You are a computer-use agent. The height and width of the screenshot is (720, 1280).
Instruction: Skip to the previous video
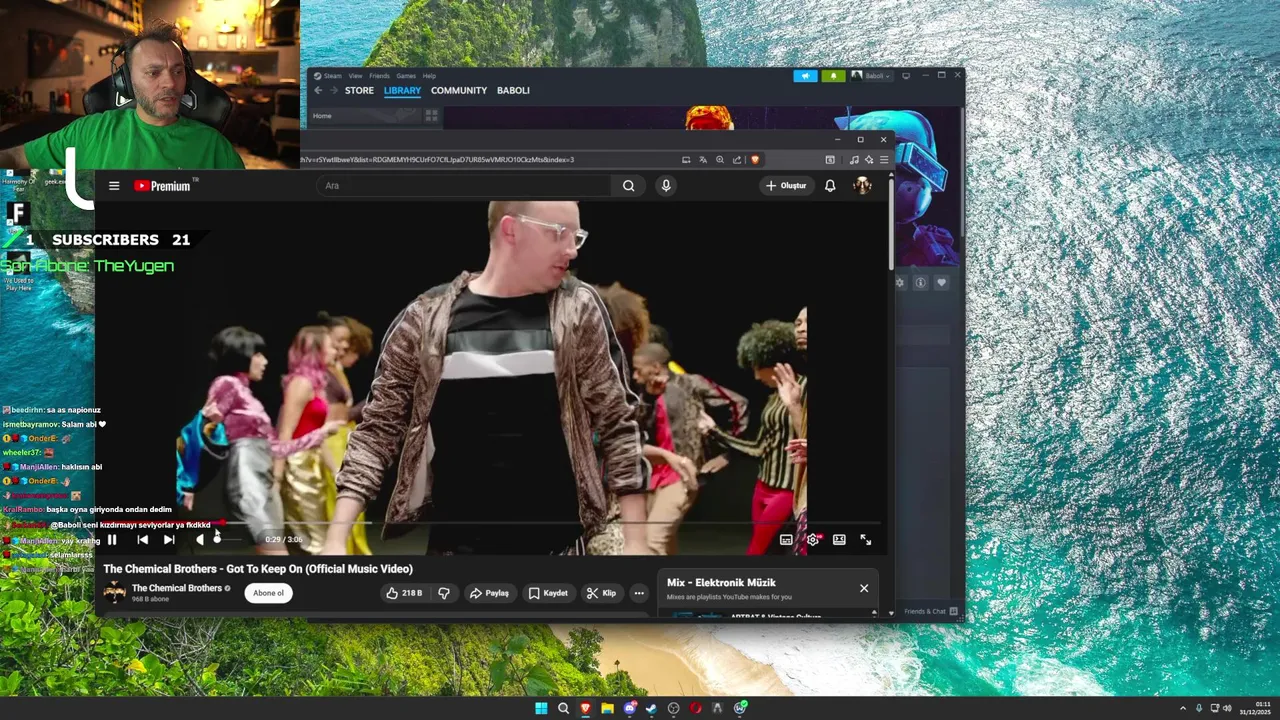pyautogui.click(x=142, y=540)
